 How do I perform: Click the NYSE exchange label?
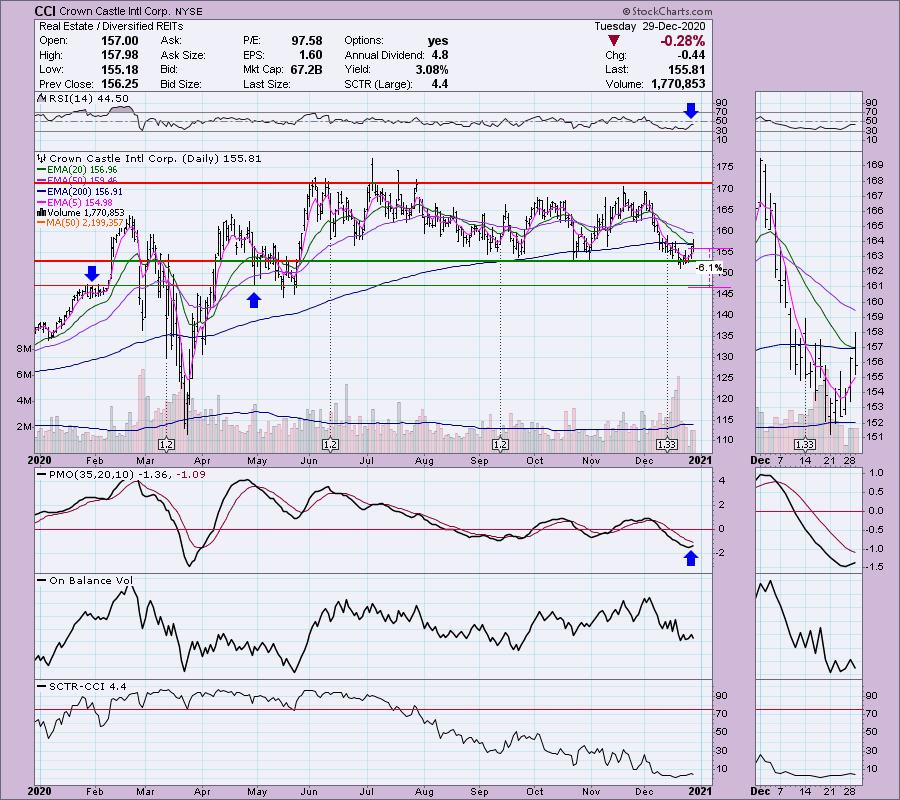point(188,11)
